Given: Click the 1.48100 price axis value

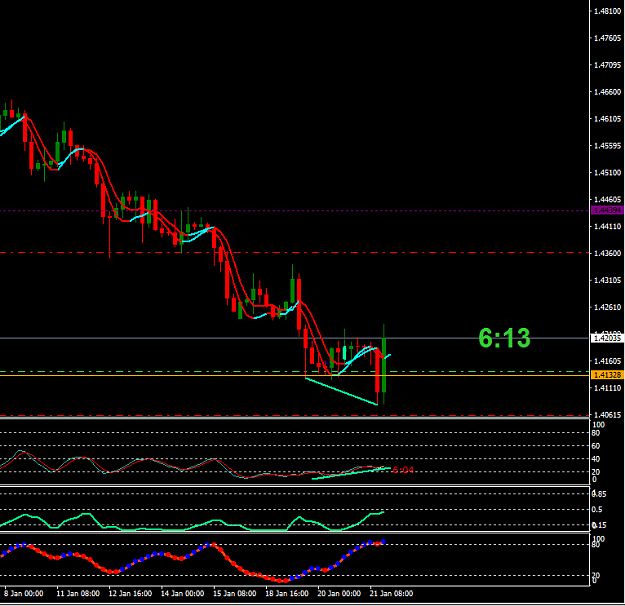Looking at the screenshot, I should (607, 11).
